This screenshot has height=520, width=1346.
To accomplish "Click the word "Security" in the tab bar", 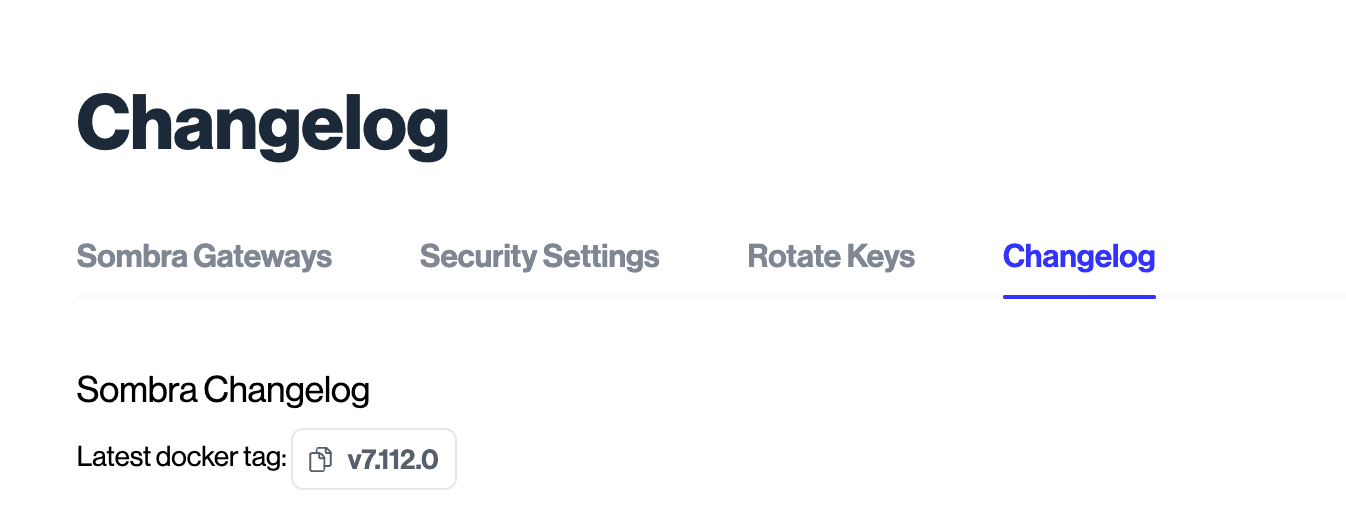I will point(478,256).
